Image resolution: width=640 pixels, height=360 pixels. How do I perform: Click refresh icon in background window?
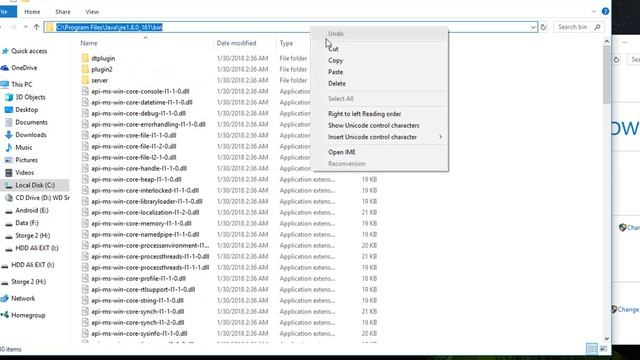coord(616,60)
